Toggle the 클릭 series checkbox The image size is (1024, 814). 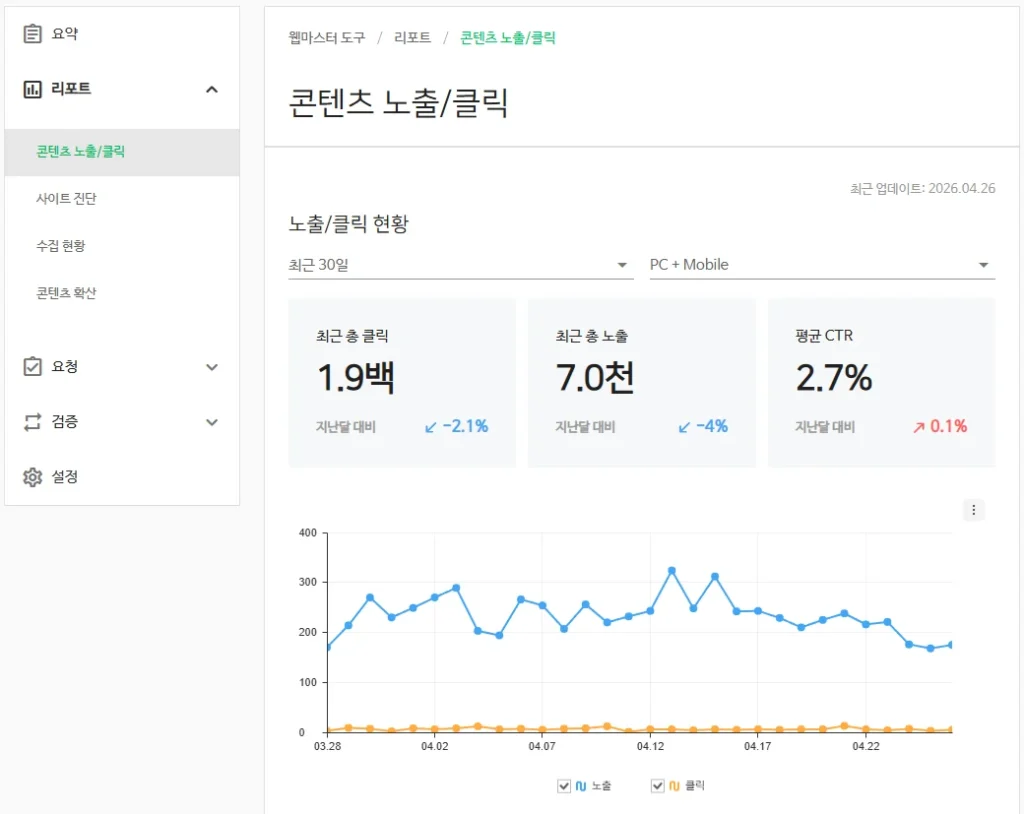coord(657,786)
